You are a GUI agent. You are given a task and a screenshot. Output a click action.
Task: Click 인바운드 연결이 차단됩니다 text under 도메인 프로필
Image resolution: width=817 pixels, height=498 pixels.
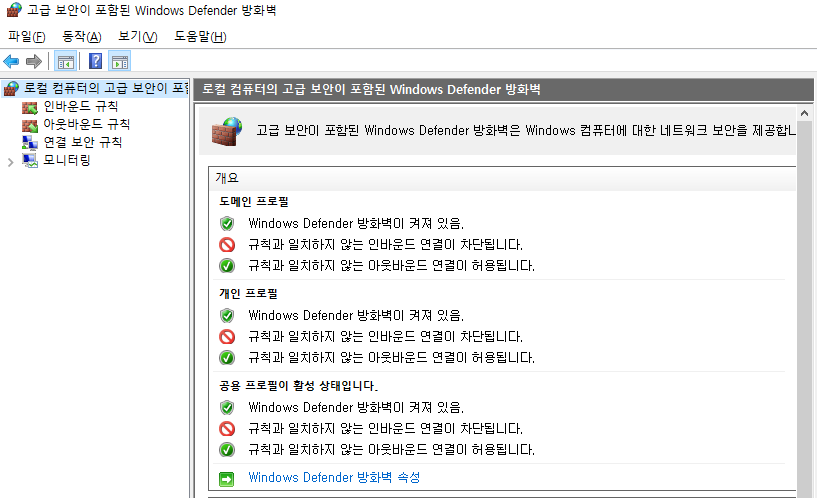coord(385,244)
